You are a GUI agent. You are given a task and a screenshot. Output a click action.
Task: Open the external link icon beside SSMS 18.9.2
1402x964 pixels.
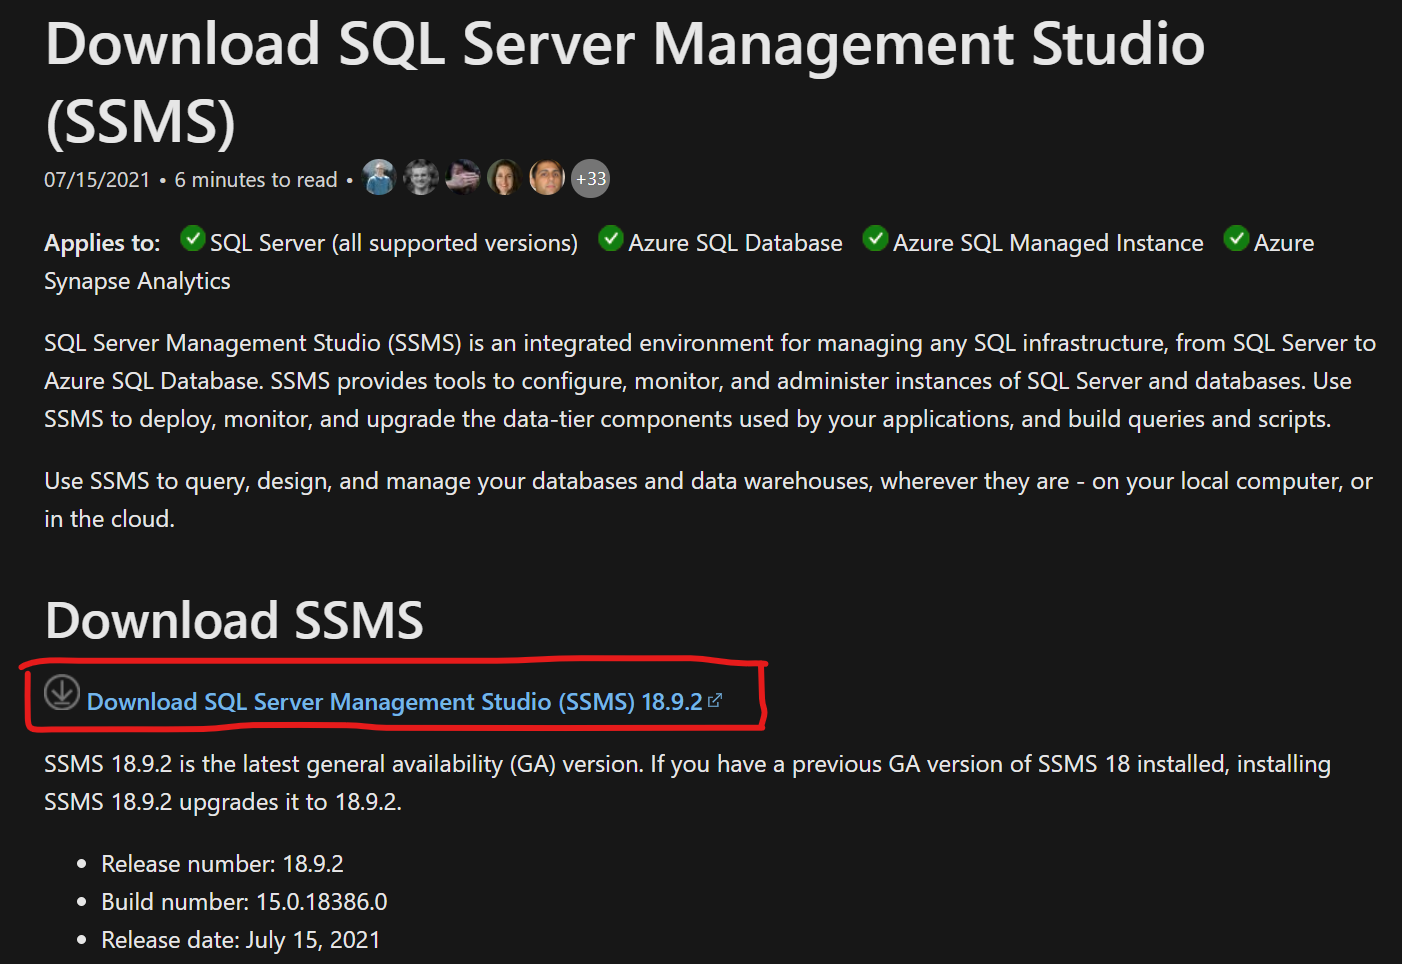[713, 700]
